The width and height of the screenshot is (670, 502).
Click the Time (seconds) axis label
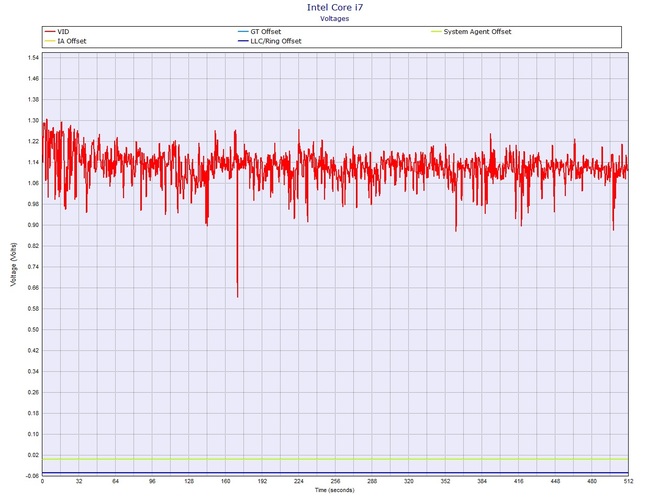click(x=335, y=490)
